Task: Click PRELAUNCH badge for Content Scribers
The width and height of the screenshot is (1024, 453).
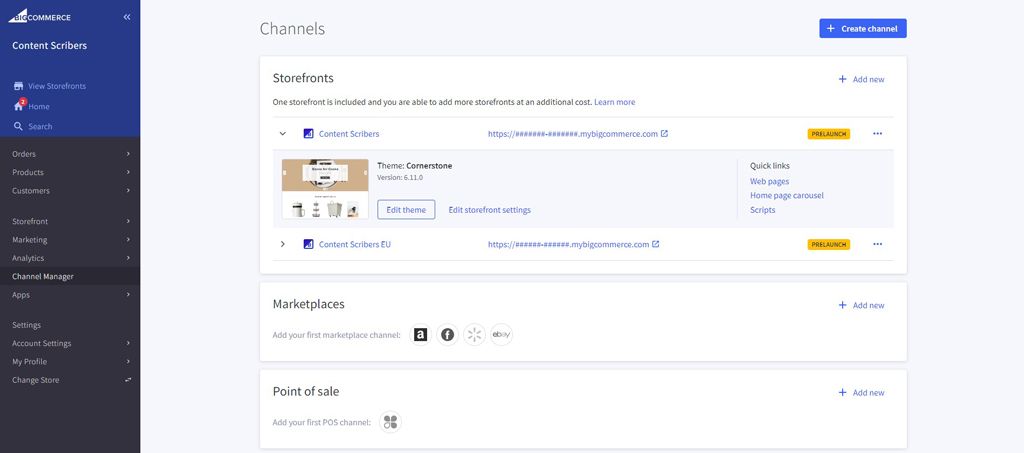Action: 829,134
